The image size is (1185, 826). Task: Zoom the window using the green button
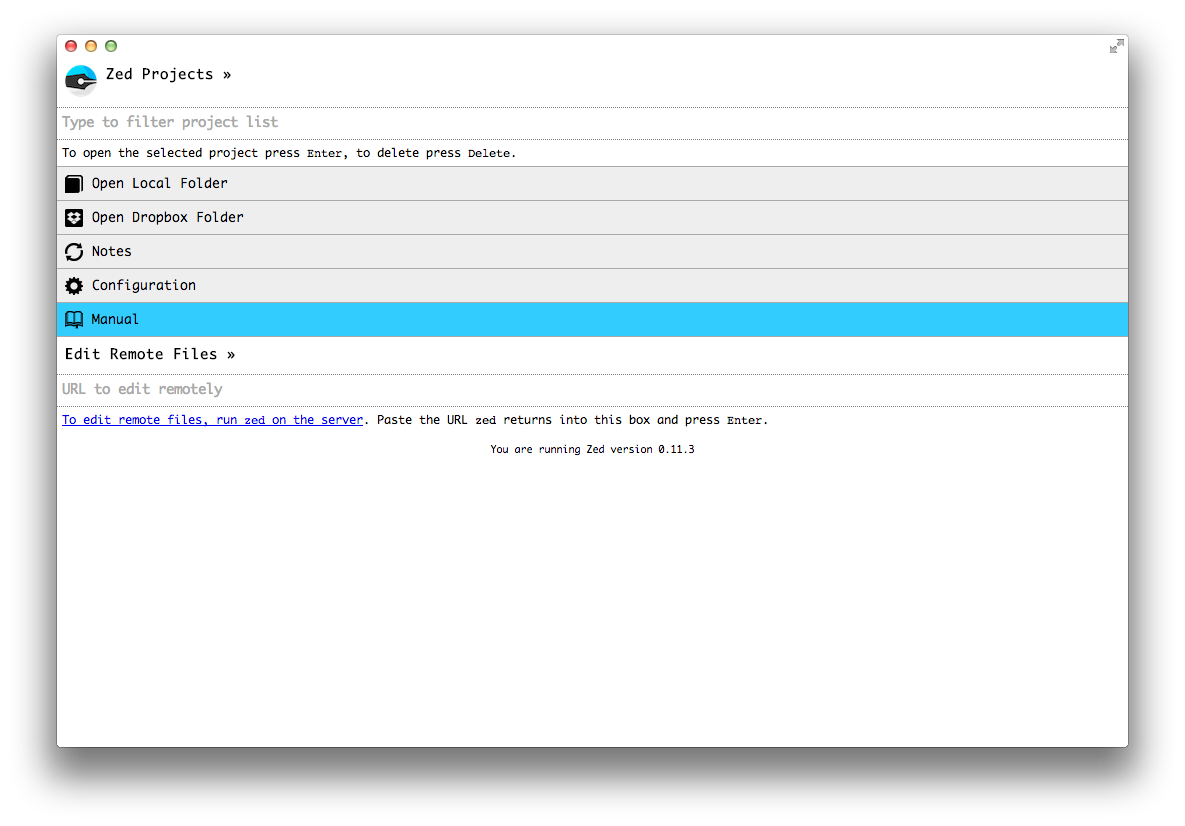pos(111,46)
